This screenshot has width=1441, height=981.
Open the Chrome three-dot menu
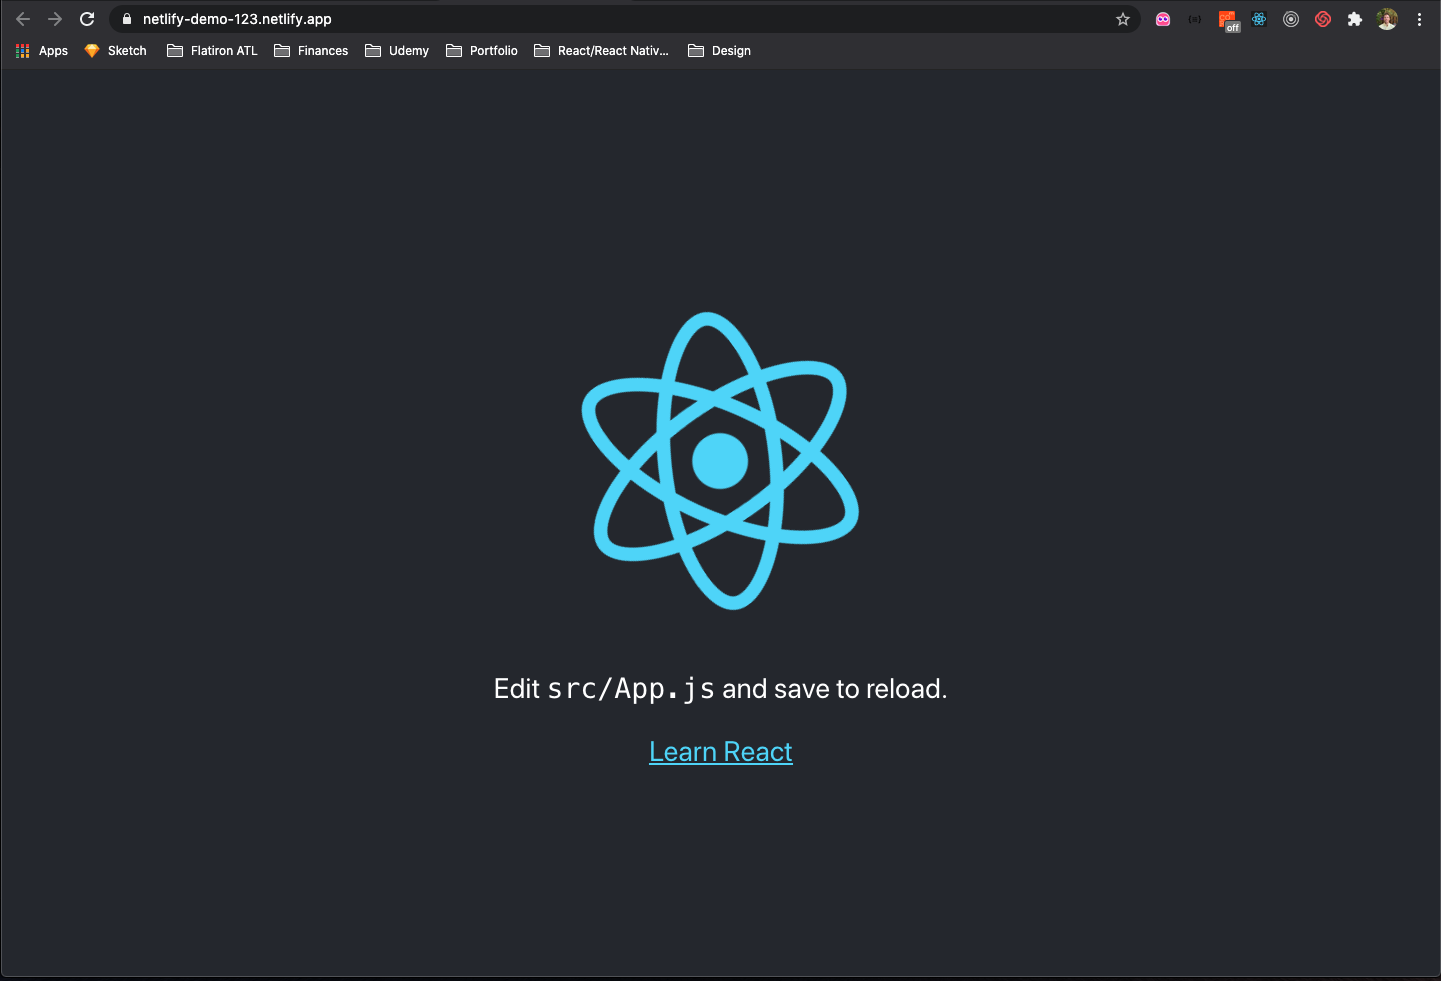pos(1419,19)
